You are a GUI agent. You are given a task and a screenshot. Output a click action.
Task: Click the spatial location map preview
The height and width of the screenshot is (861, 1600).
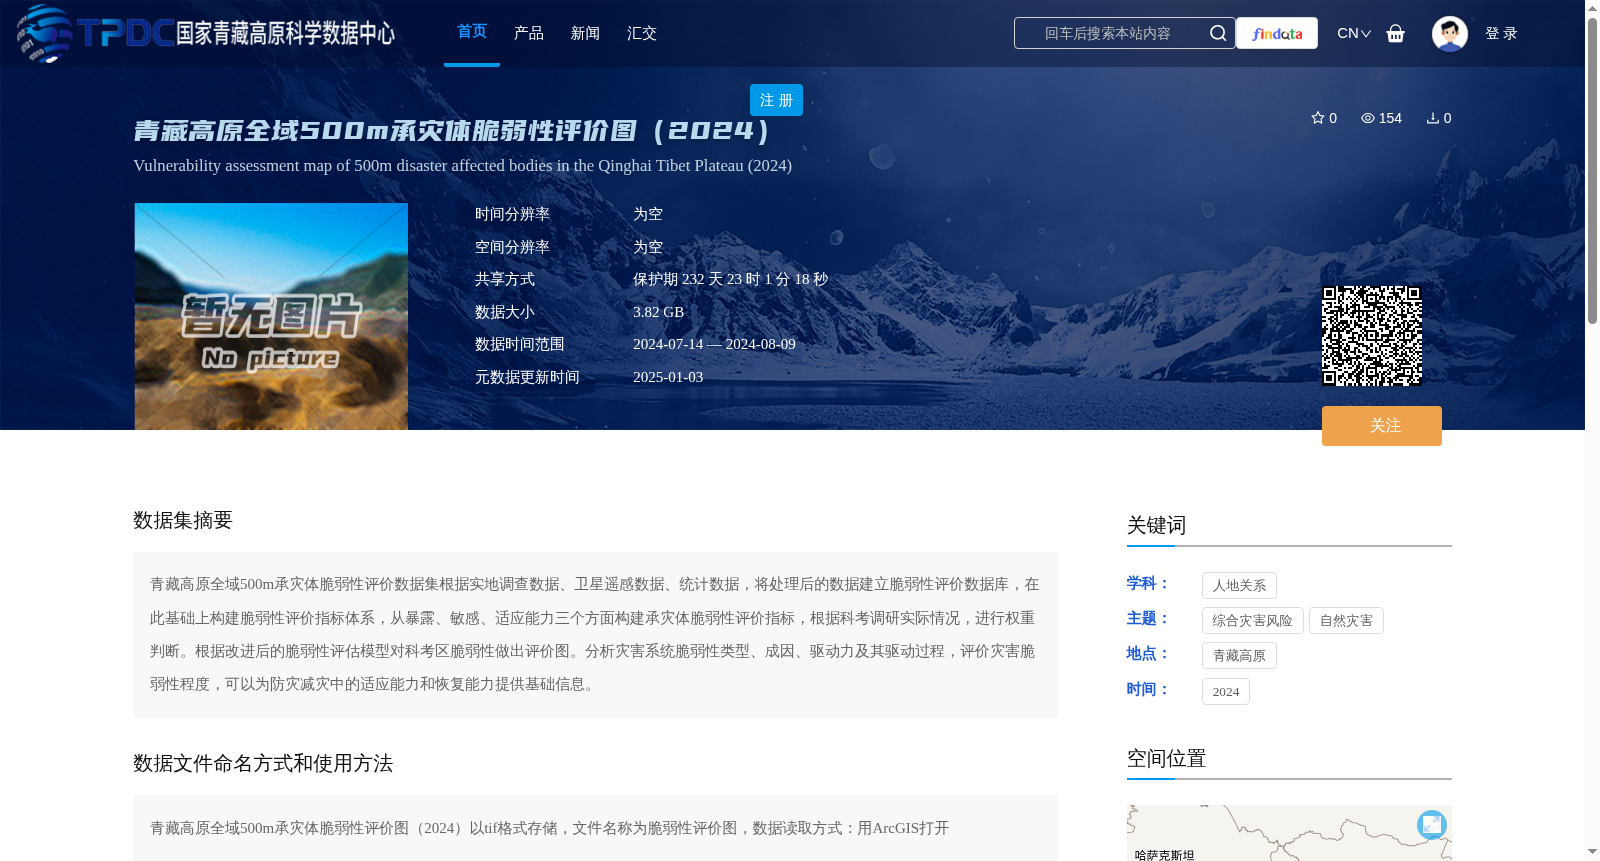click(x=1289, y=833)
